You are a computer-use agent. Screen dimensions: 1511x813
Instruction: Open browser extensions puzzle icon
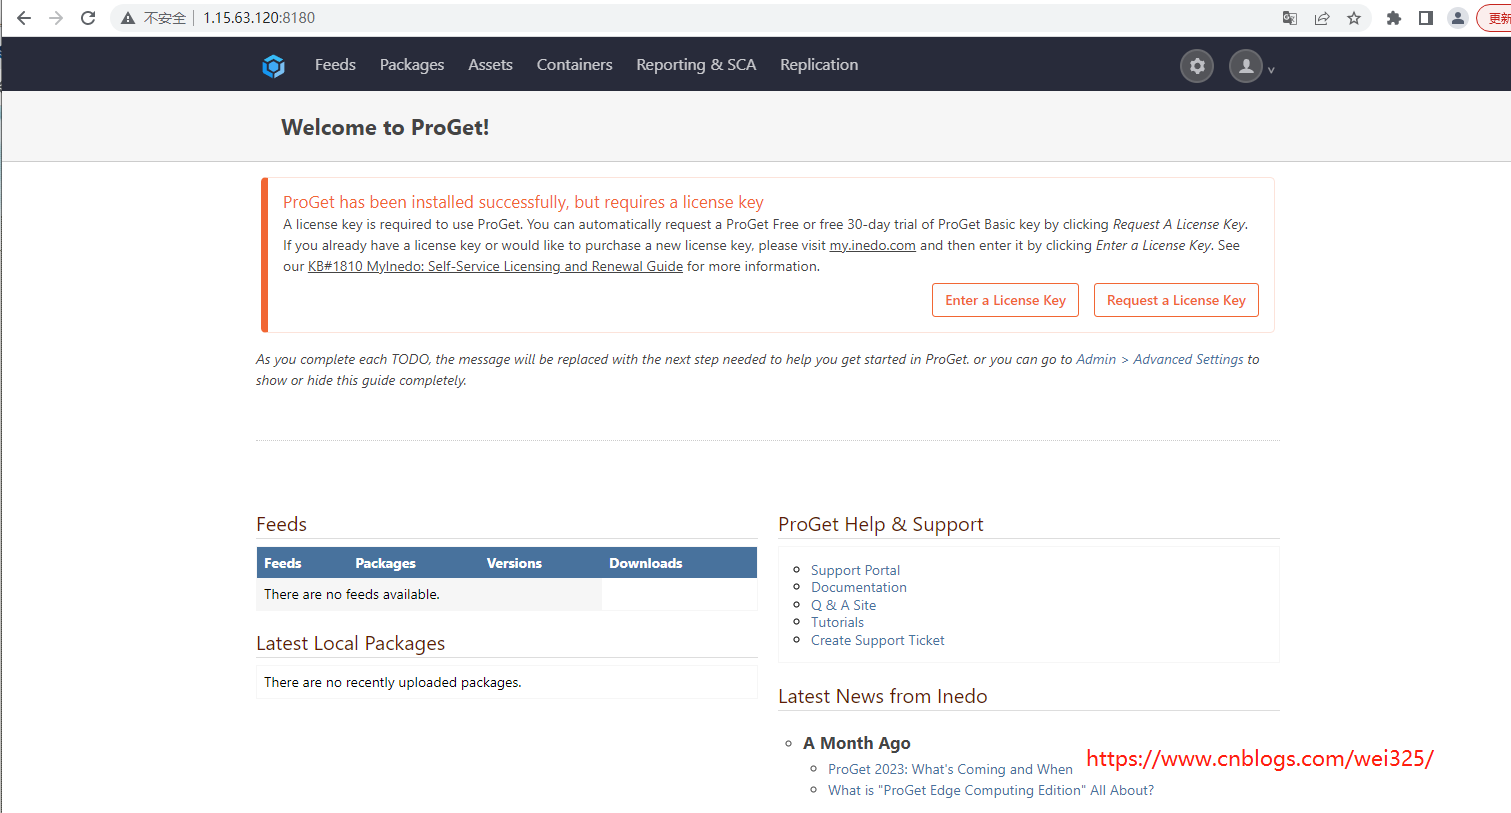click(1394, 18)
